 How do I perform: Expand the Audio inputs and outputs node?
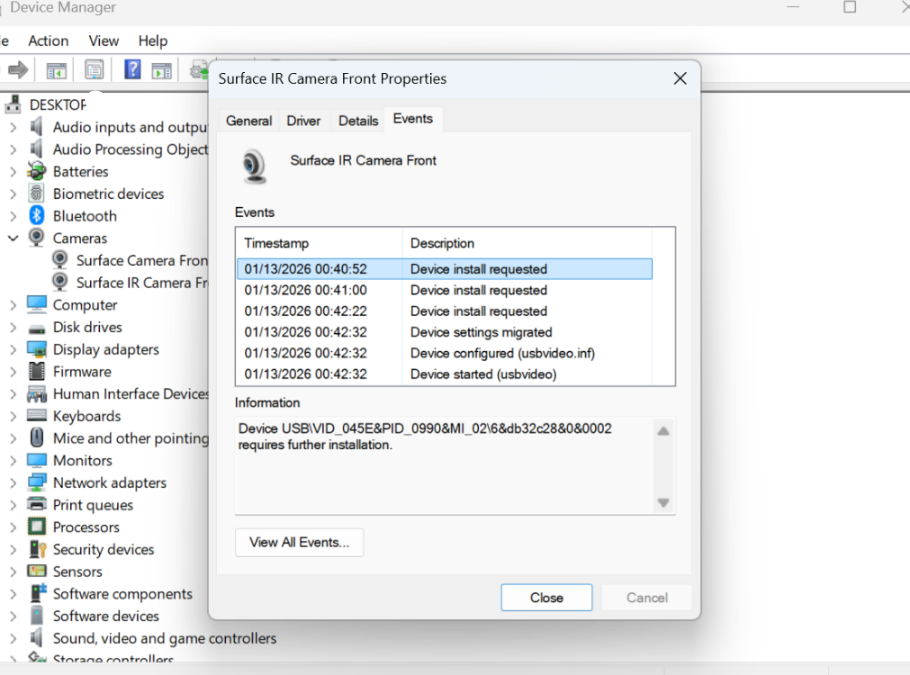13,127
